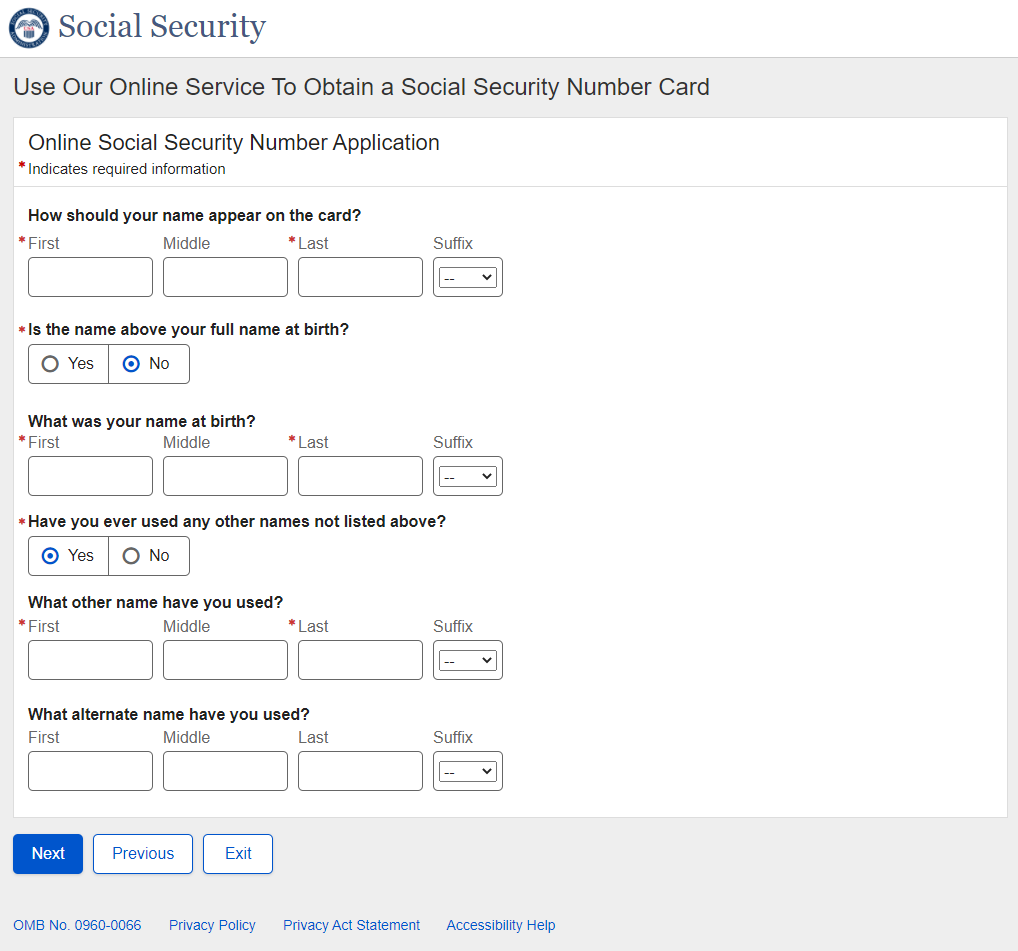Click the Exit button

click(x=238, y=854)
